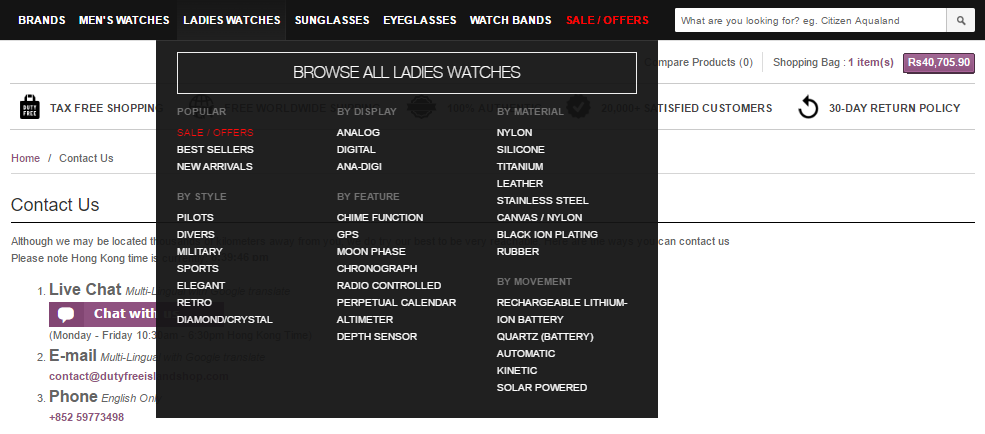985x434 pixels.
Task: Open the Sunglasses menu
Action: pos(332,20)
